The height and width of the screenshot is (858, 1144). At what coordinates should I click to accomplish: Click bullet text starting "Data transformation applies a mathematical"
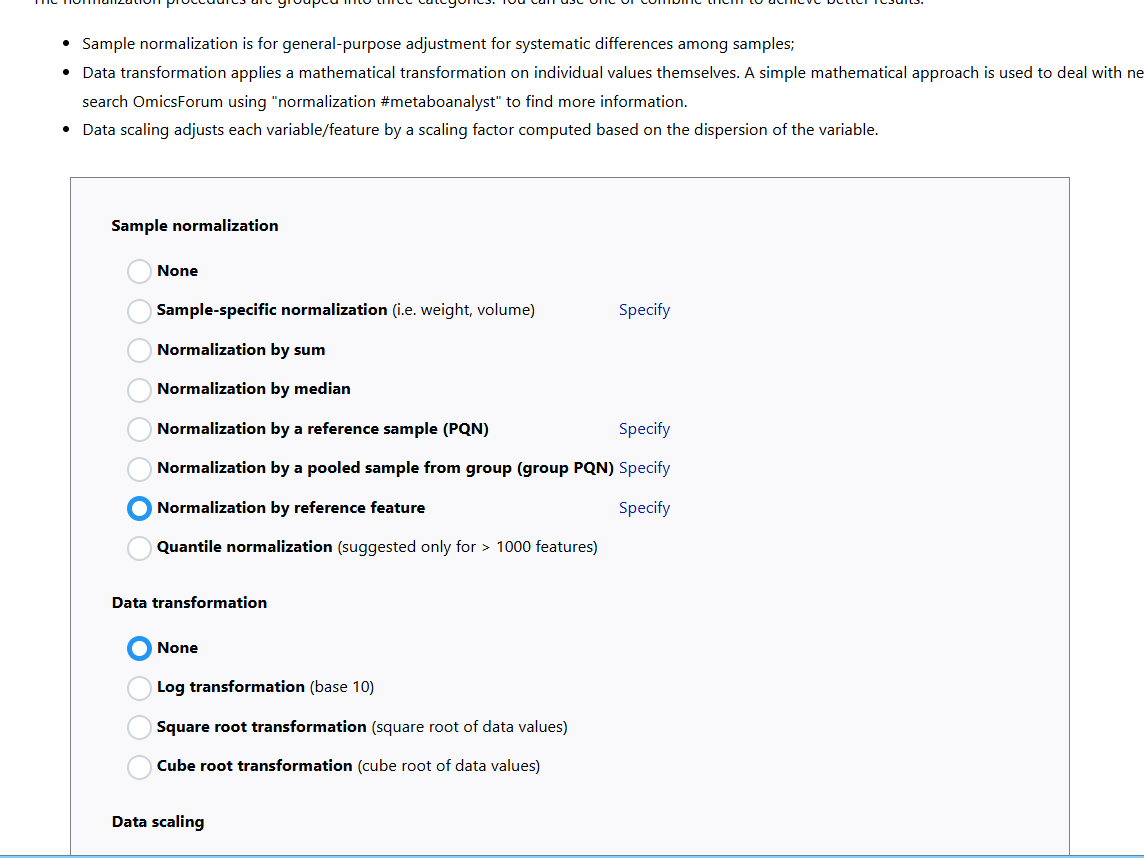tap(613, 73)
